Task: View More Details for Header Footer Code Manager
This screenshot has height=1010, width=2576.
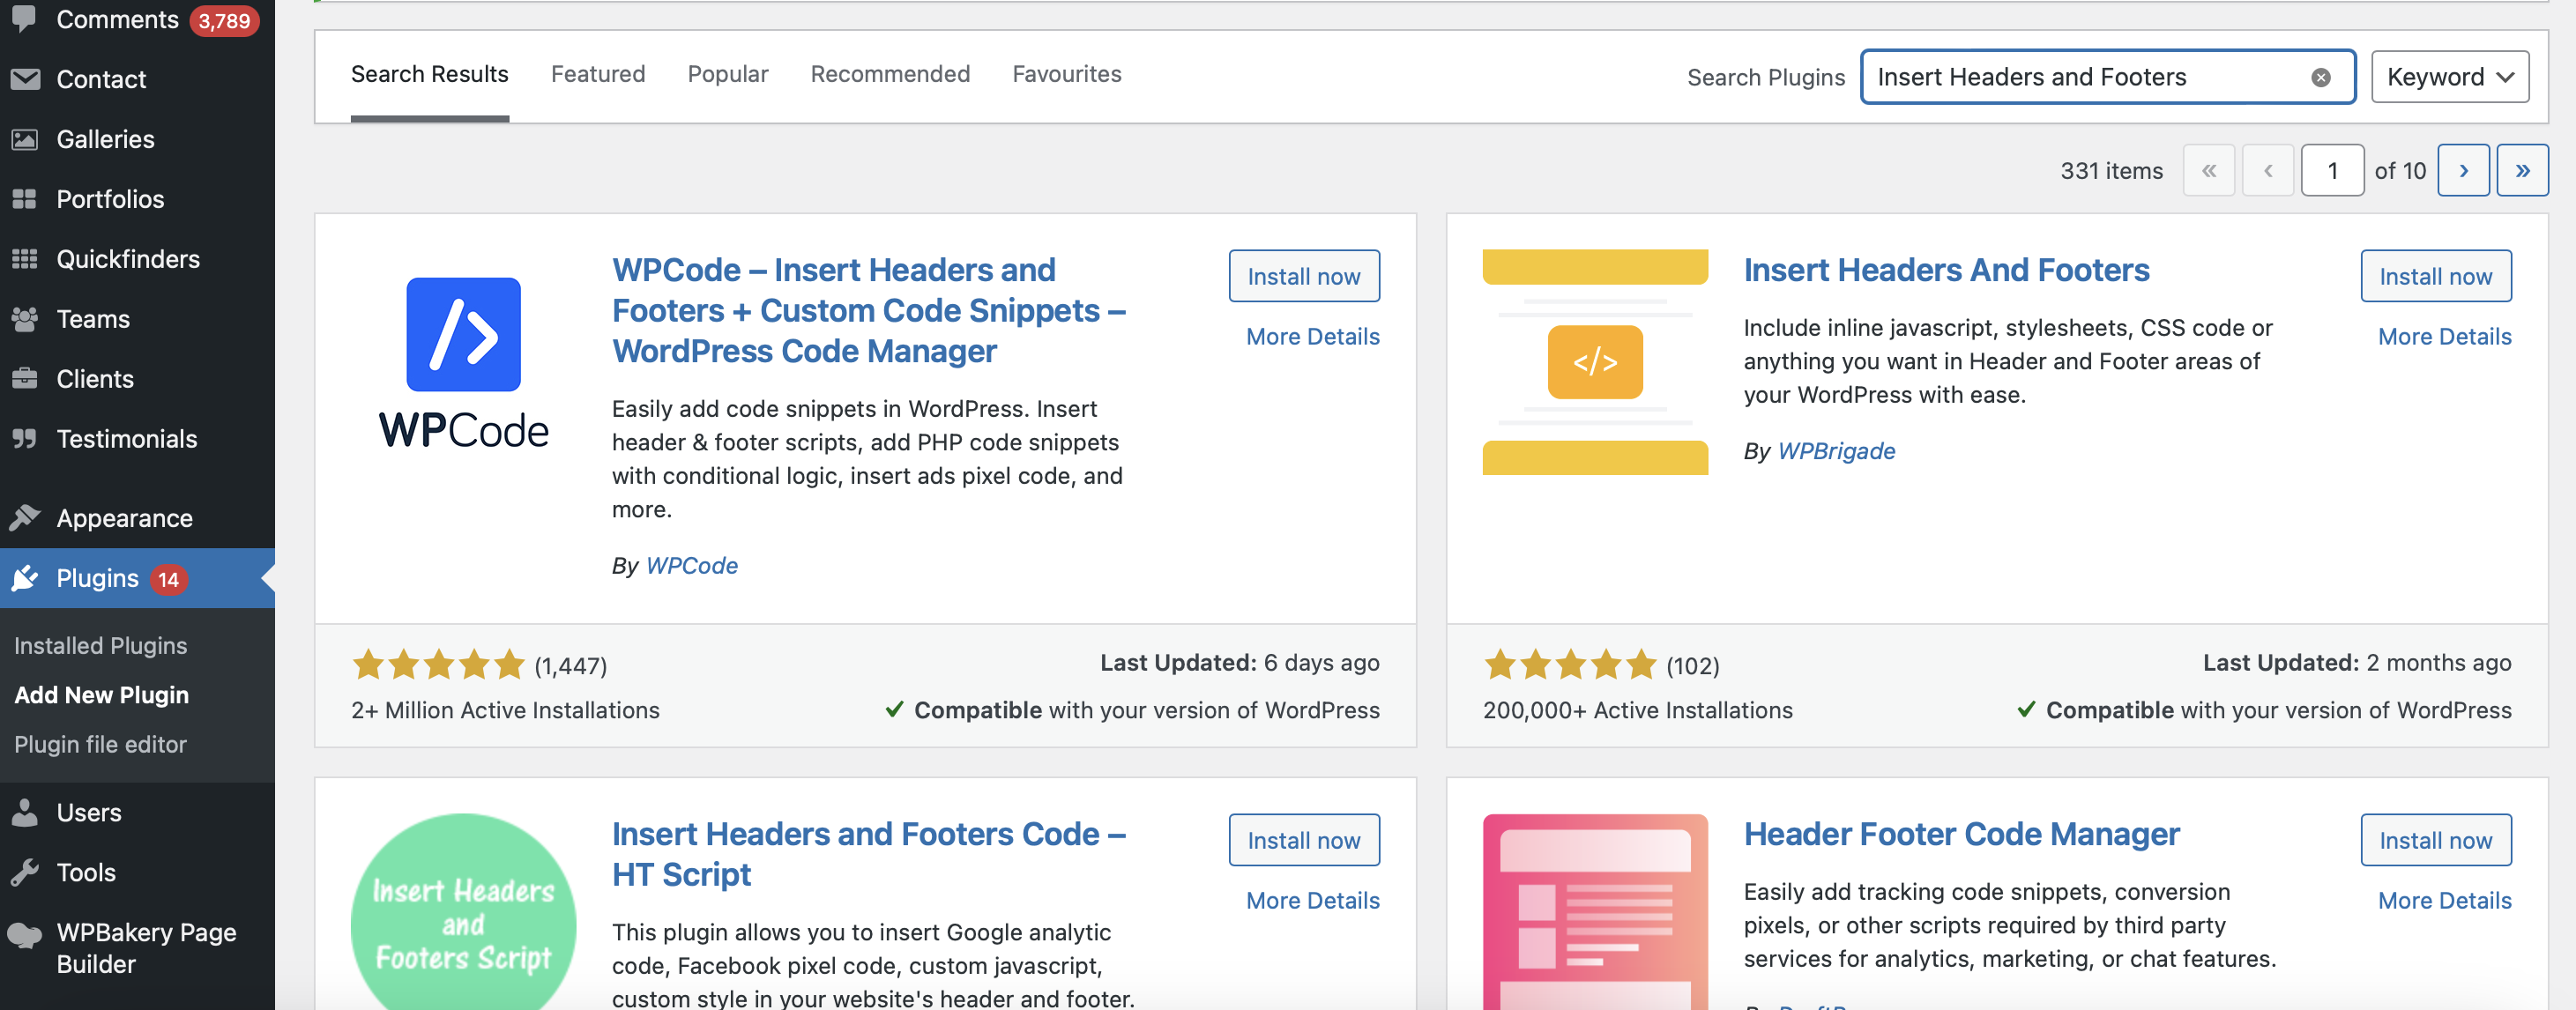Action: pos(2444,900)
